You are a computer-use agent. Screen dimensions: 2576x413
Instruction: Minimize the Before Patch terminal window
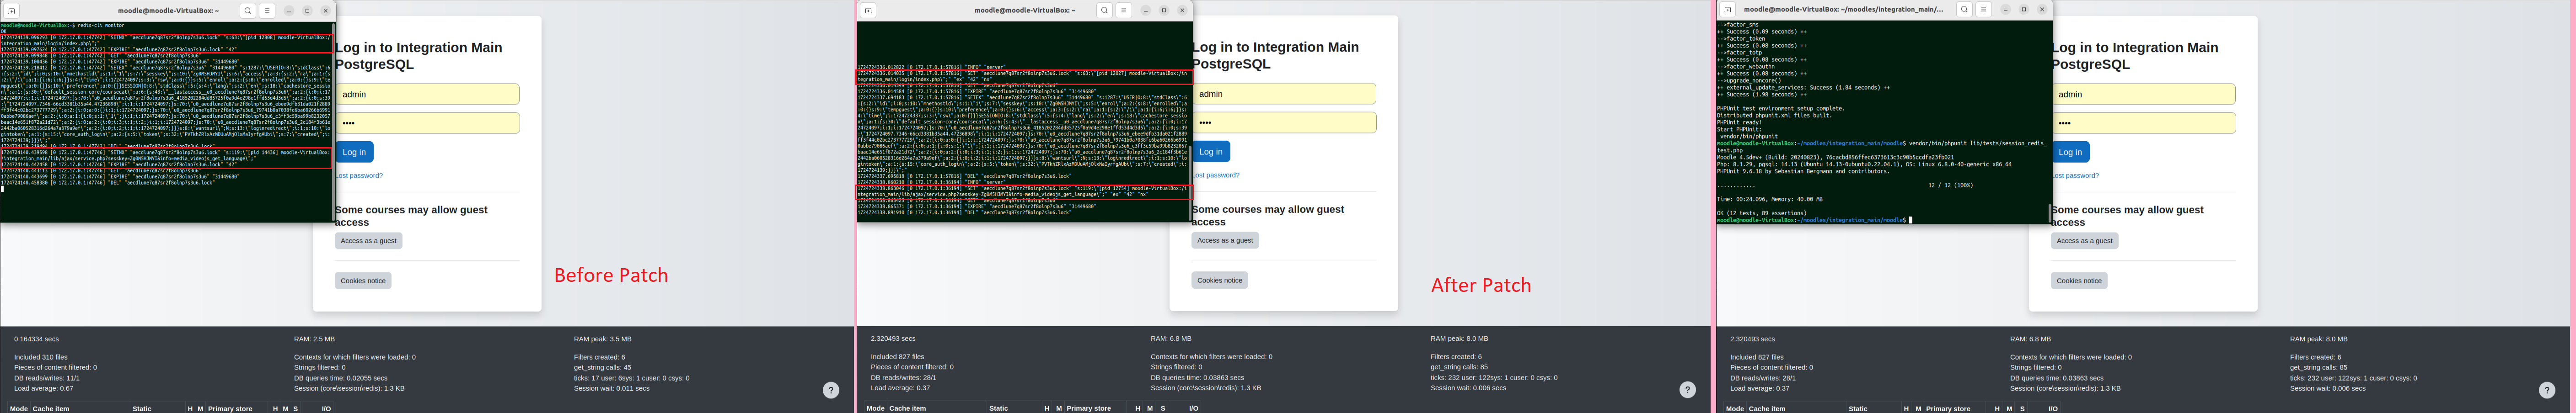(288, 10)
